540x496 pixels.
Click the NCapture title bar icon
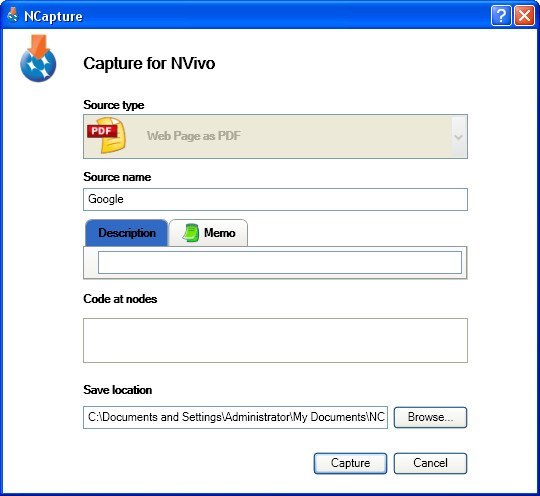12,15
